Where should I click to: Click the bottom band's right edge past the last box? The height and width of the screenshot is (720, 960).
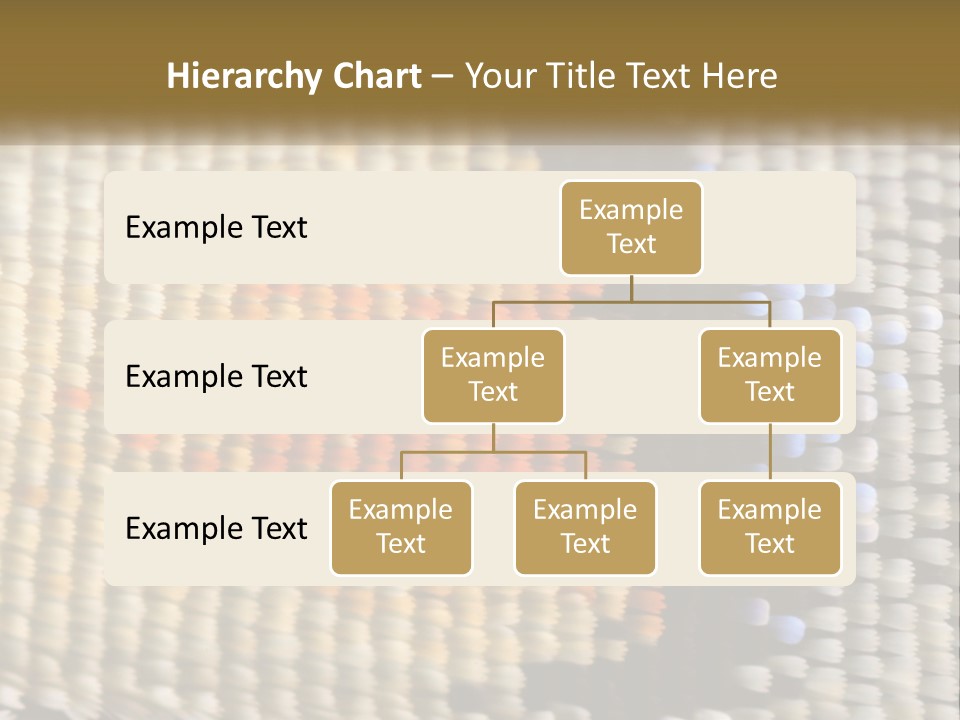tap(849, 528)
